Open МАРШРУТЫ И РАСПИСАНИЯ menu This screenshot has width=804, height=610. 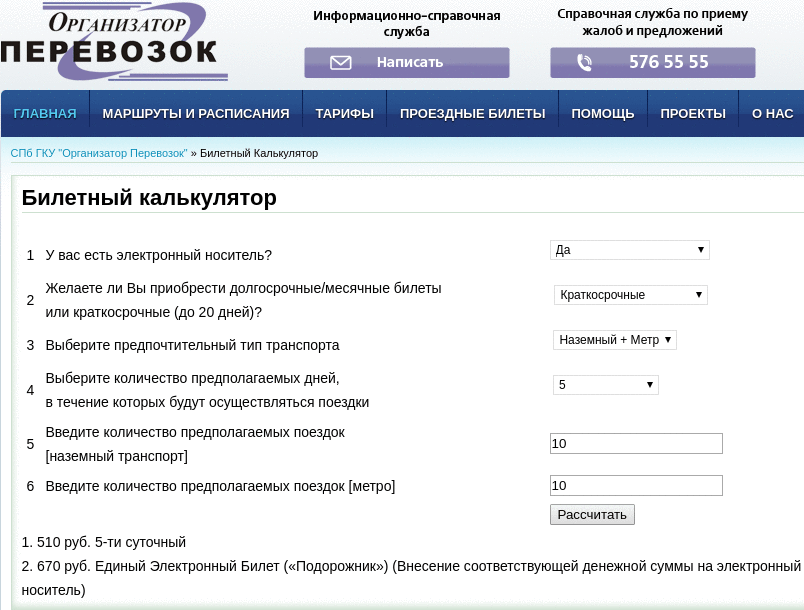(x=196, y=114)
